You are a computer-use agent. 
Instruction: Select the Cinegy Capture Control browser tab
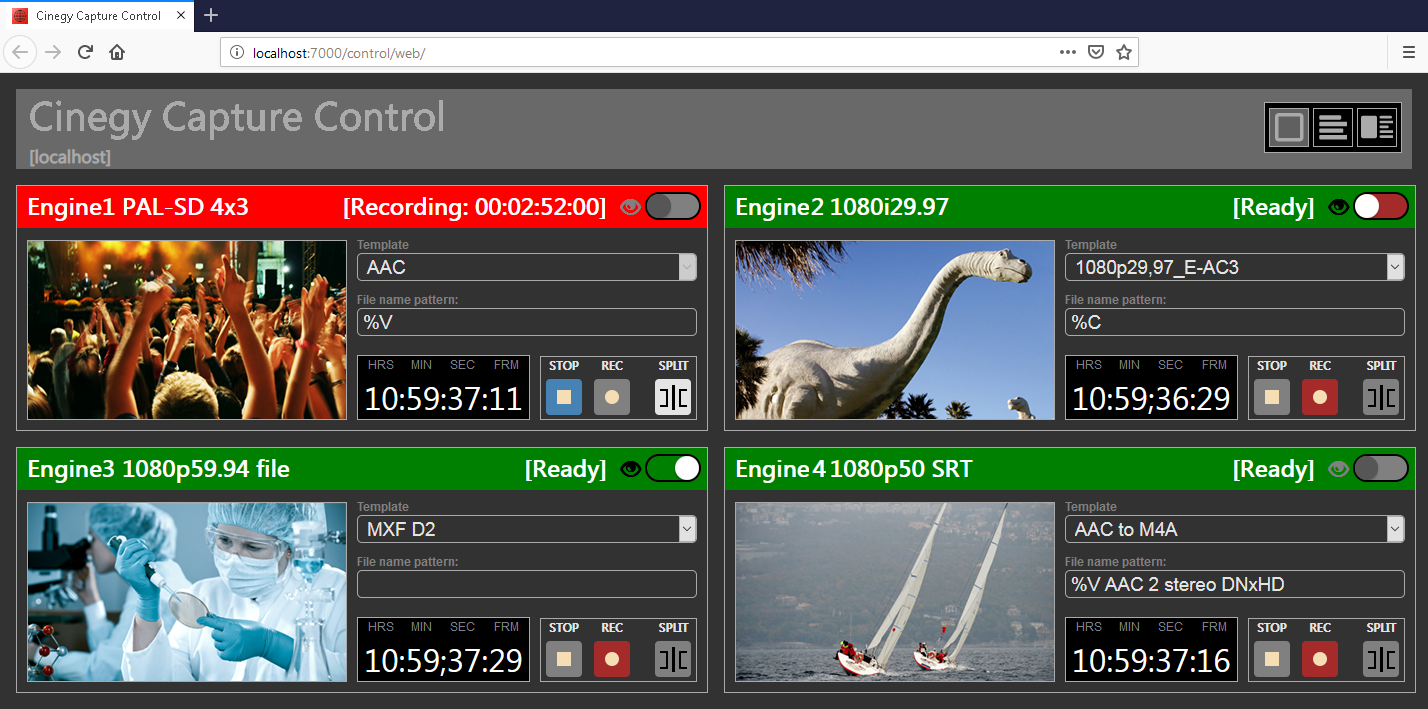[97, 15]
